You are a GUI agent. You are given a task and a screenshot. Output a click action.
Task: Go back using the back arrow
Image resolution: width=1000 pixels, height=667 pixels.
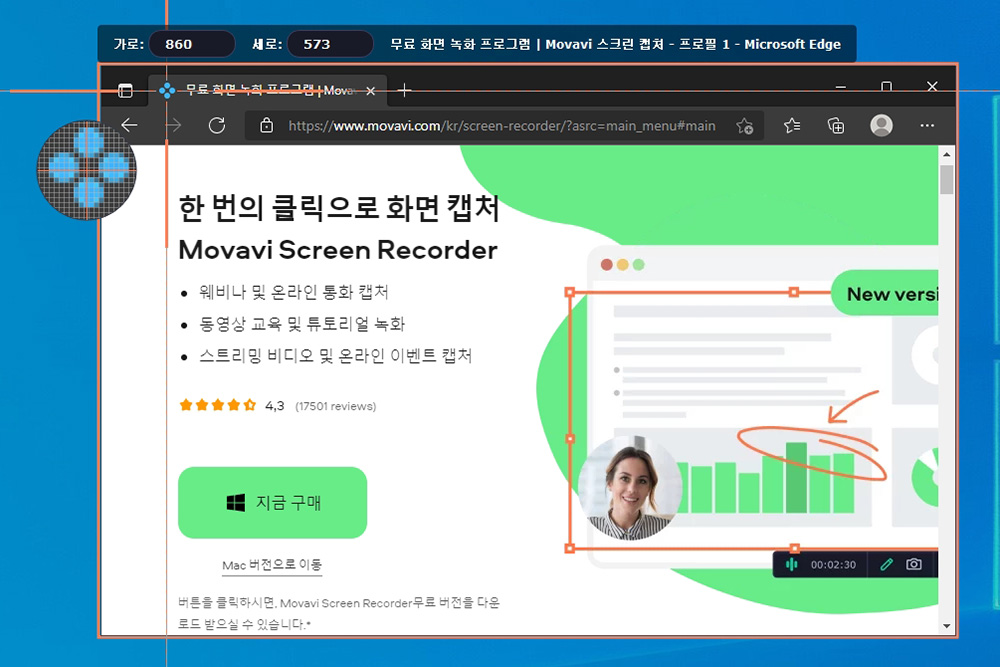[130, 125]
